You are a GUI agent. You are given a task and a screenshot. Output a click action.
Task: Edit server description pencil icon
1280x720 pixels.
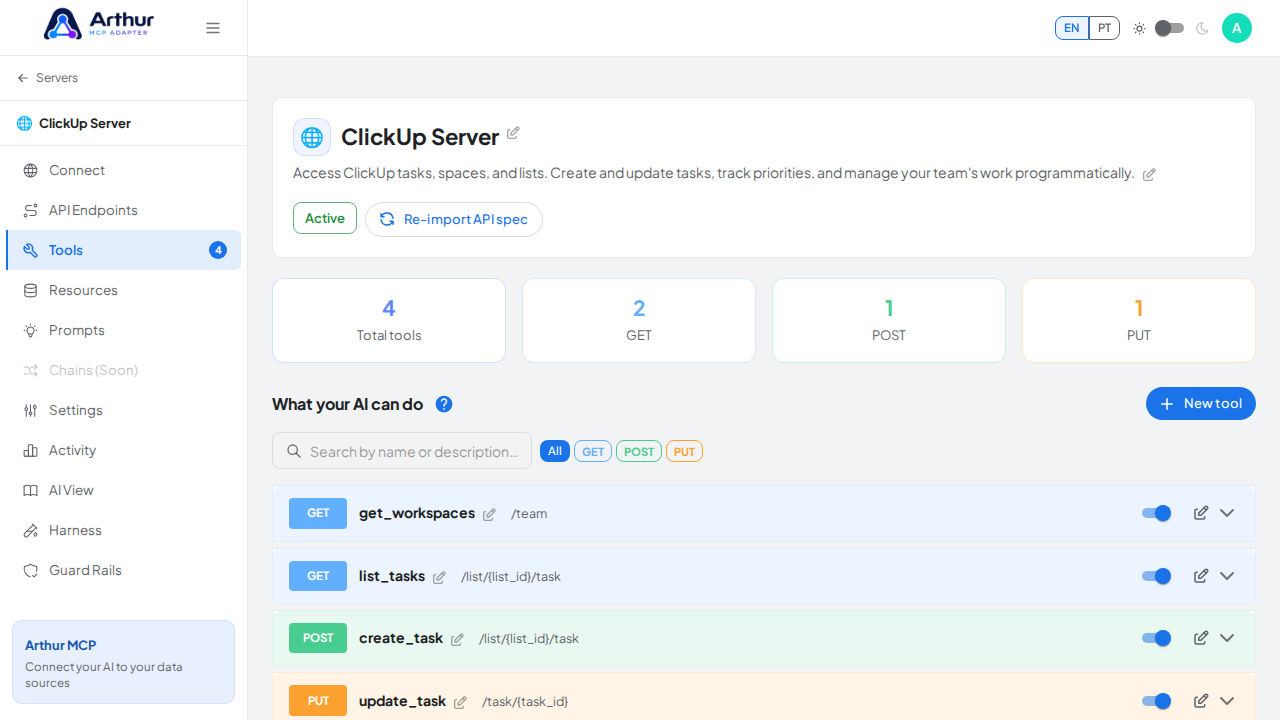click(x=1149, y=174)
